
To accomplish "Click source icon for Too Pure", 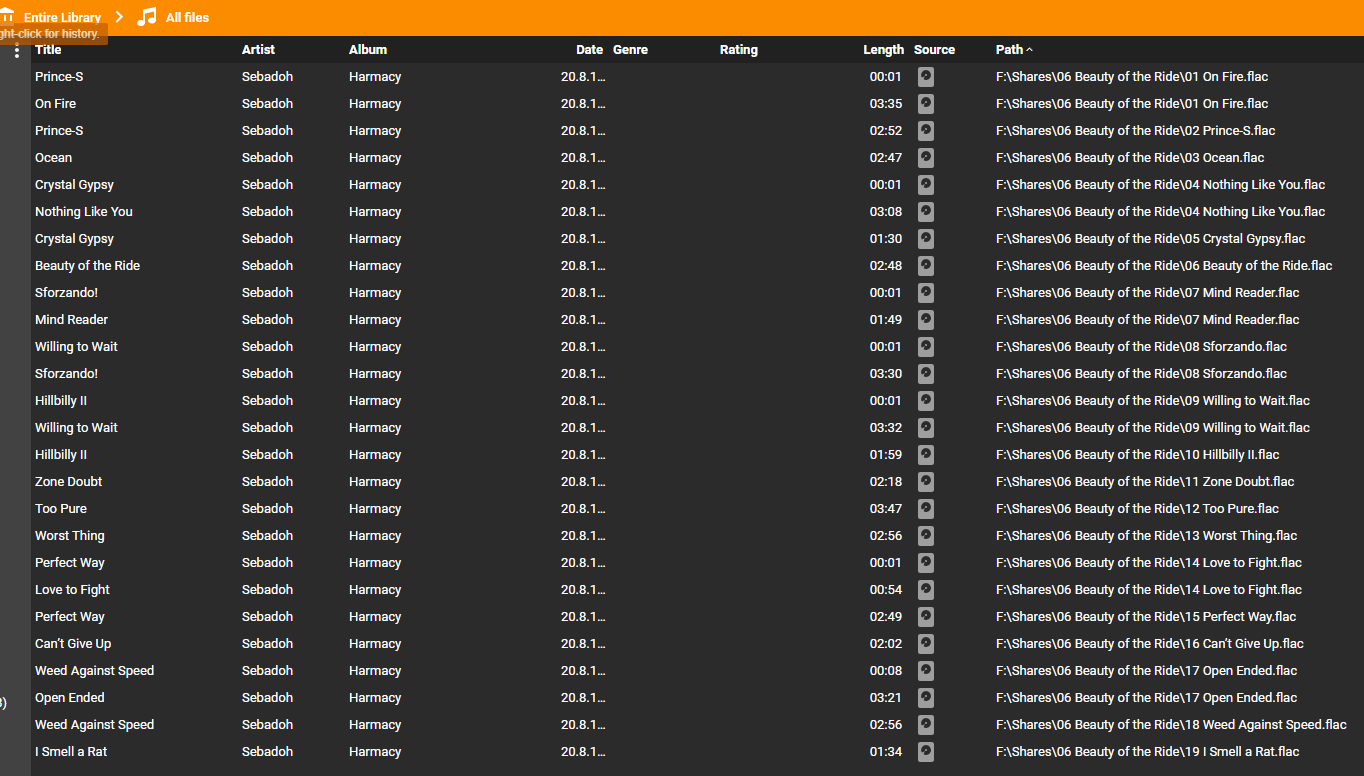I will [926, 508].
